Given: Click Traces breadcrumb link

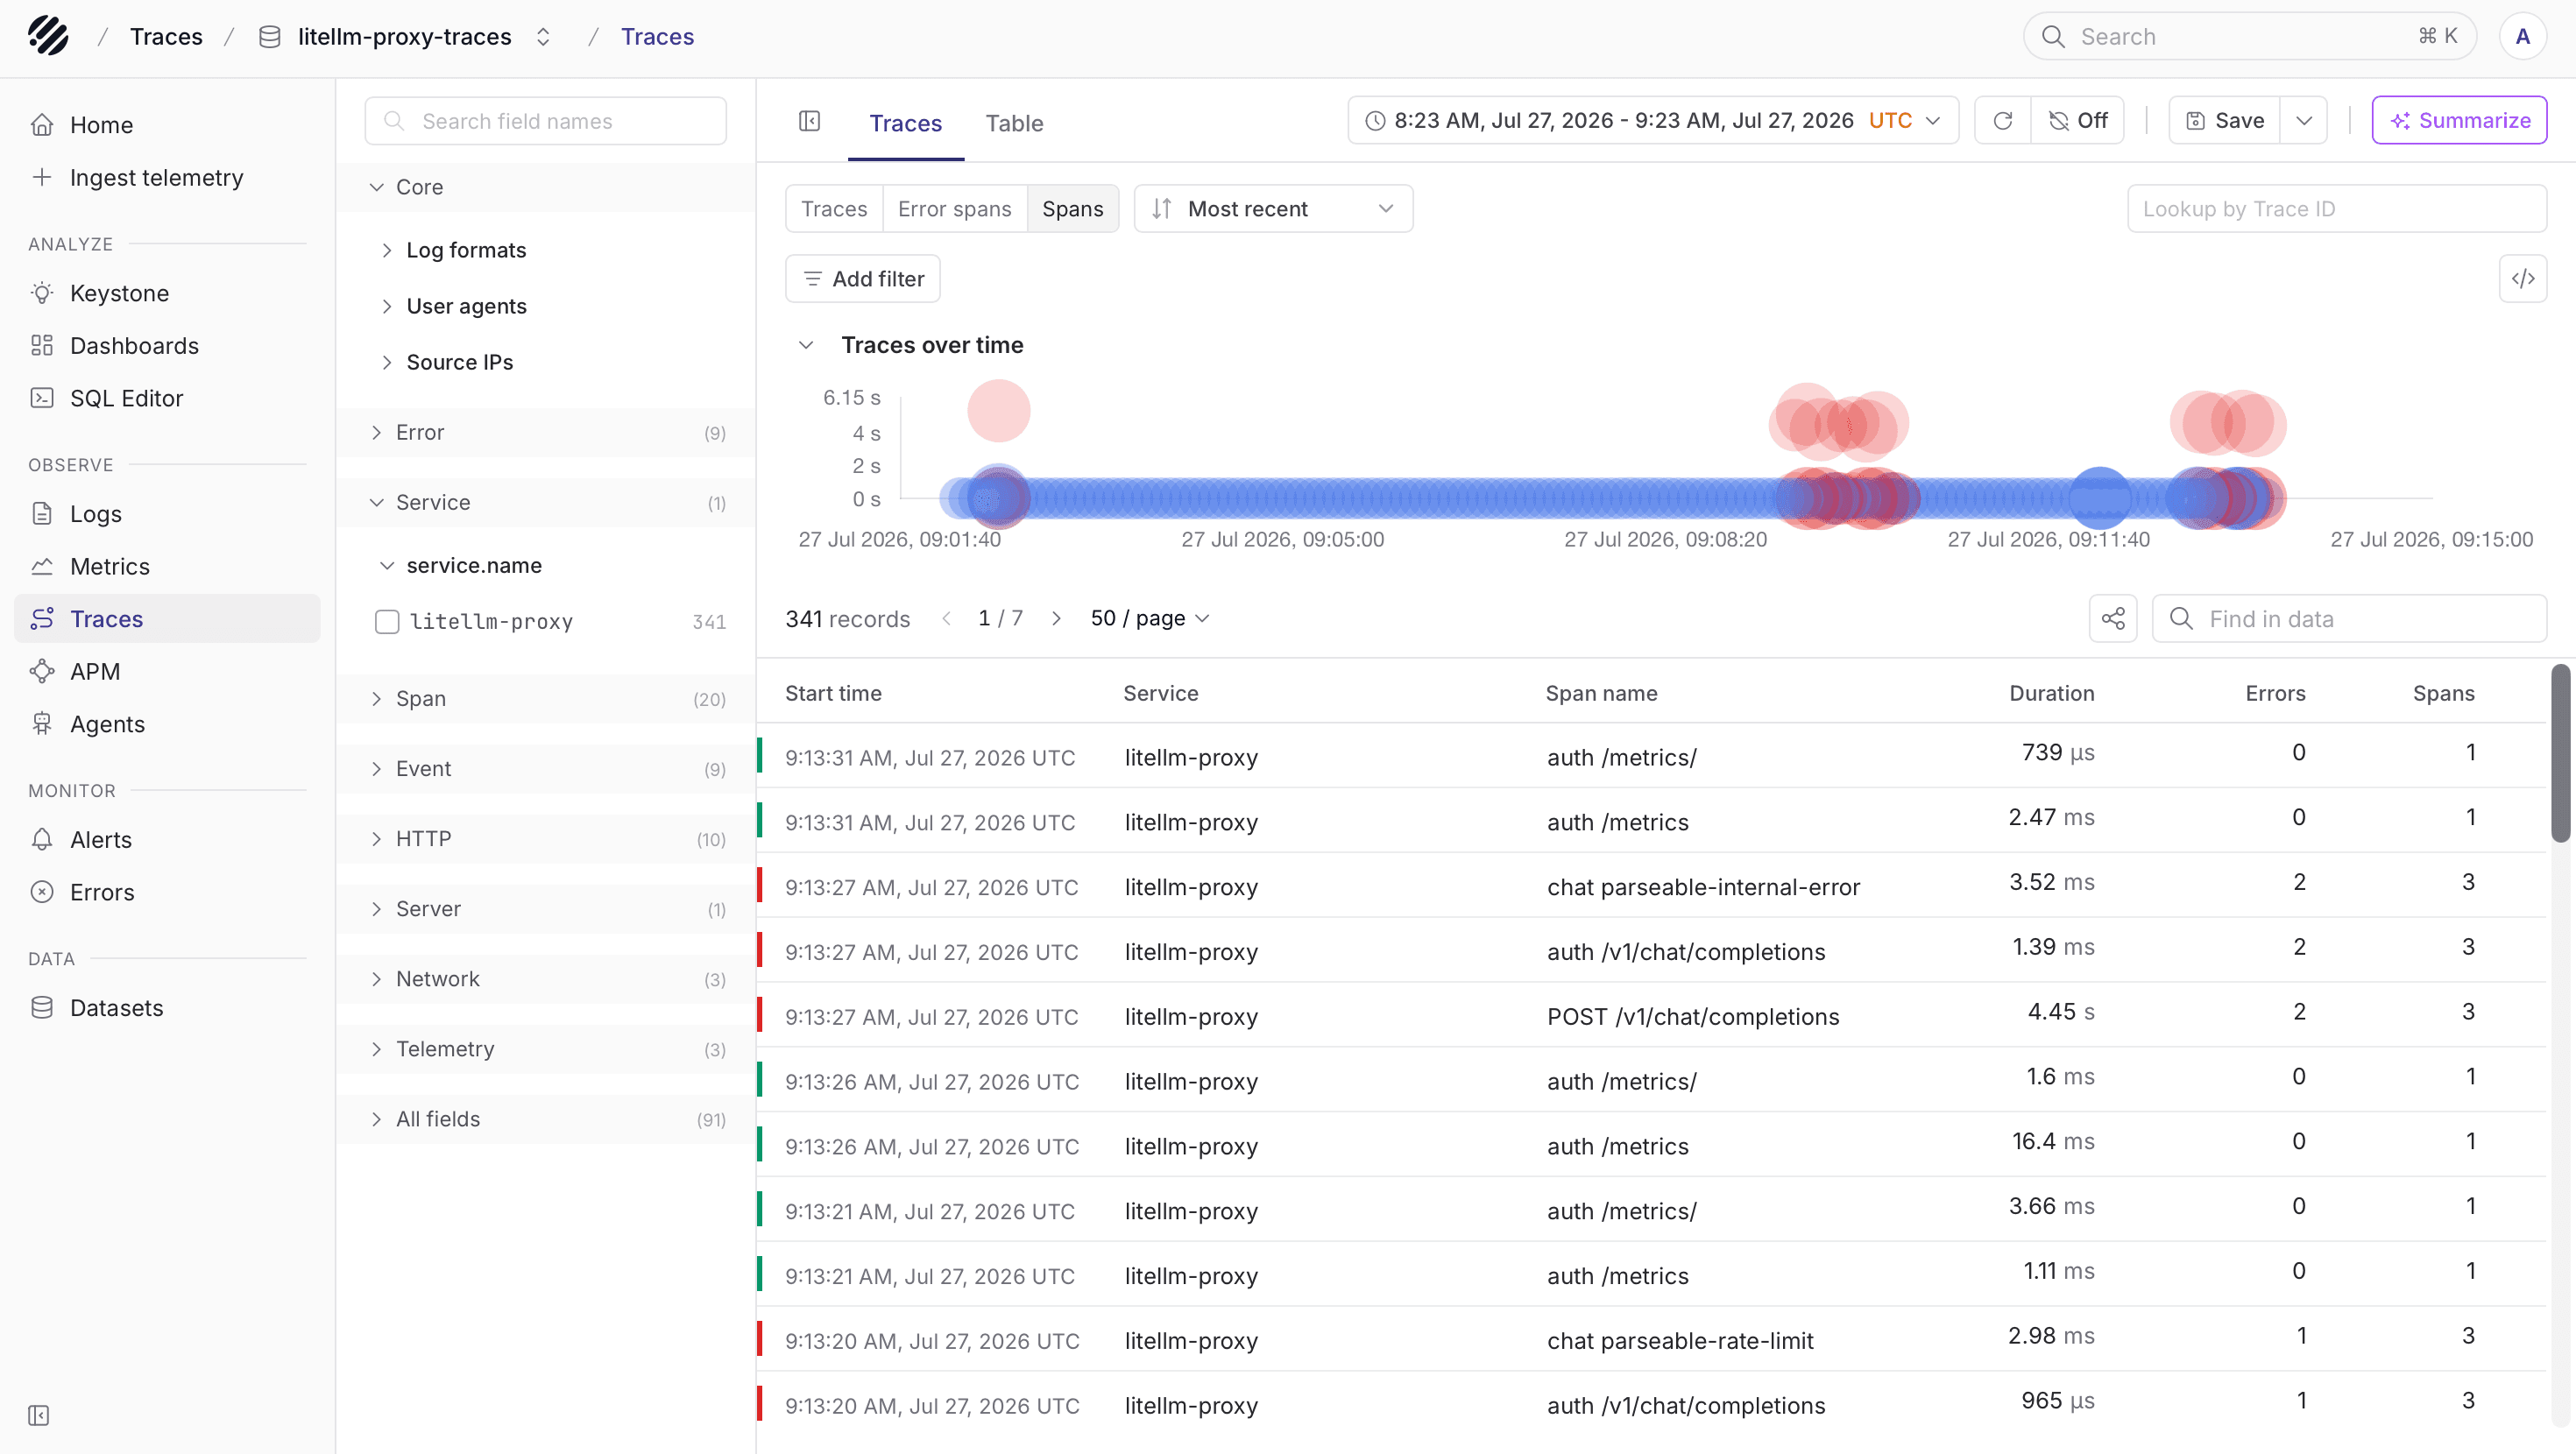Looking at the screenshot, I should (166, 36).
